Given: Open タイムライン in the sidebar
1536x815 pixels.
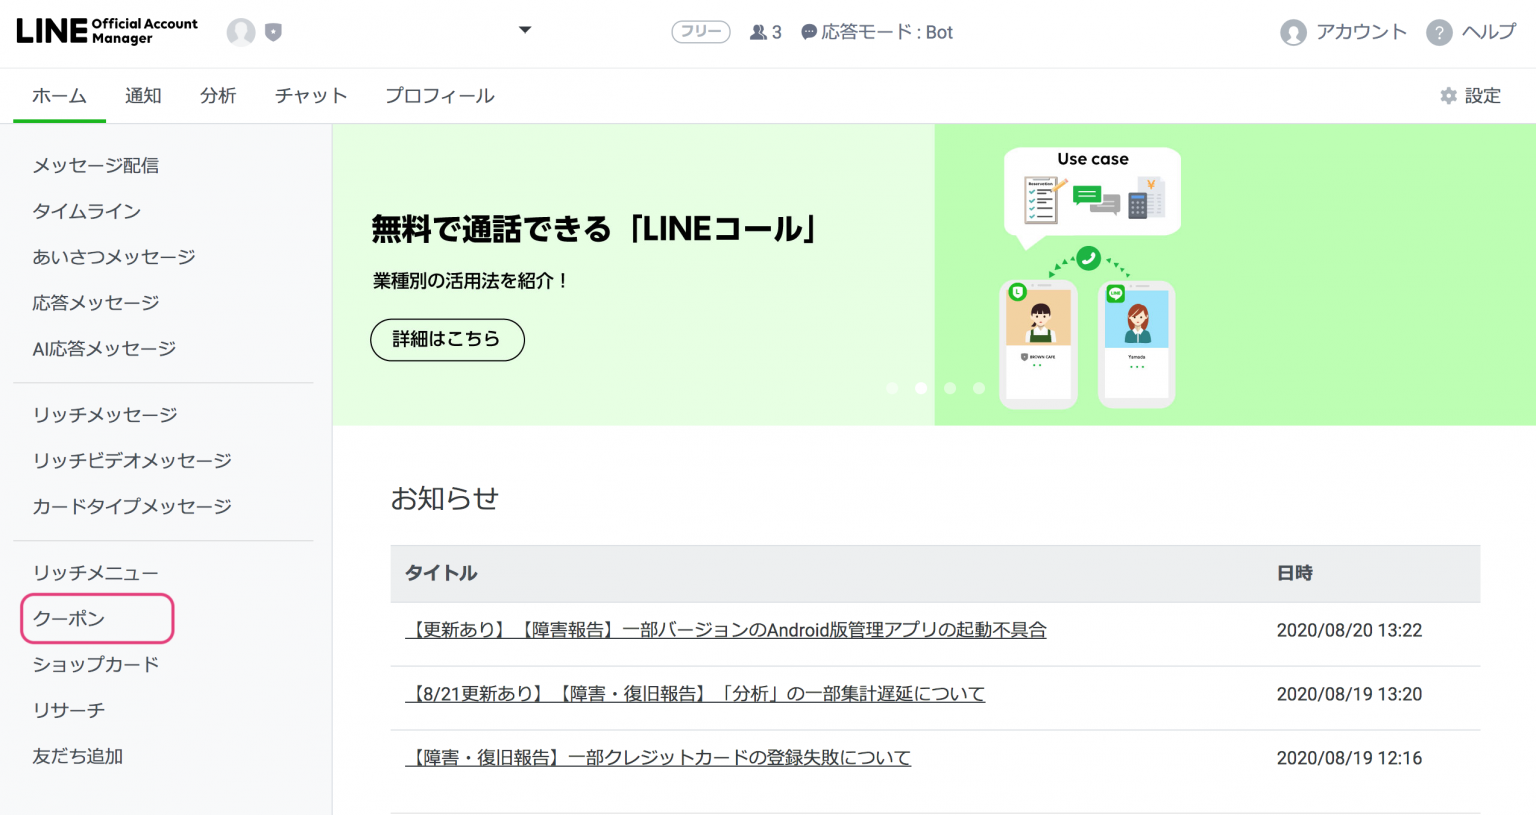Looking at the screenshot, I should [x=87, y=212].
